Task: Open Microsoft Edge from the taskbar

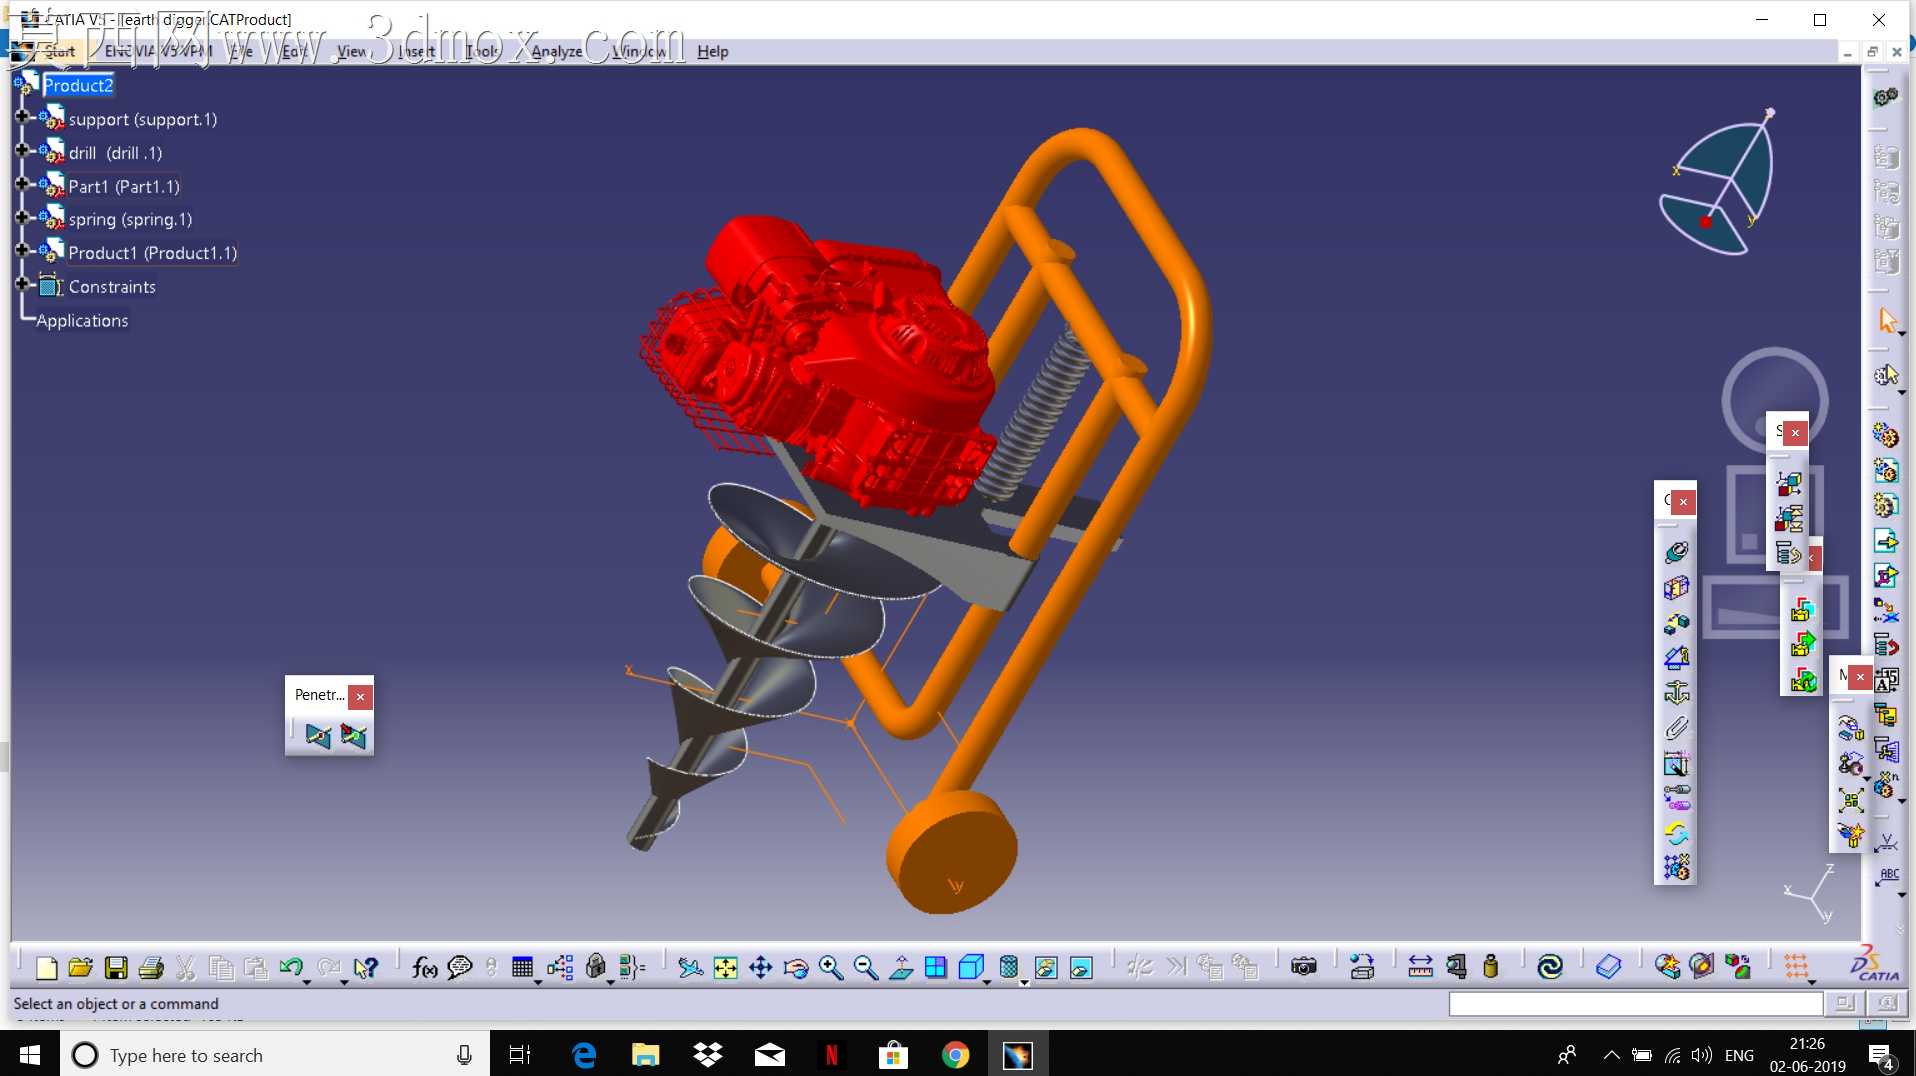Action: pyautogui.click(x=583, y=1055)
